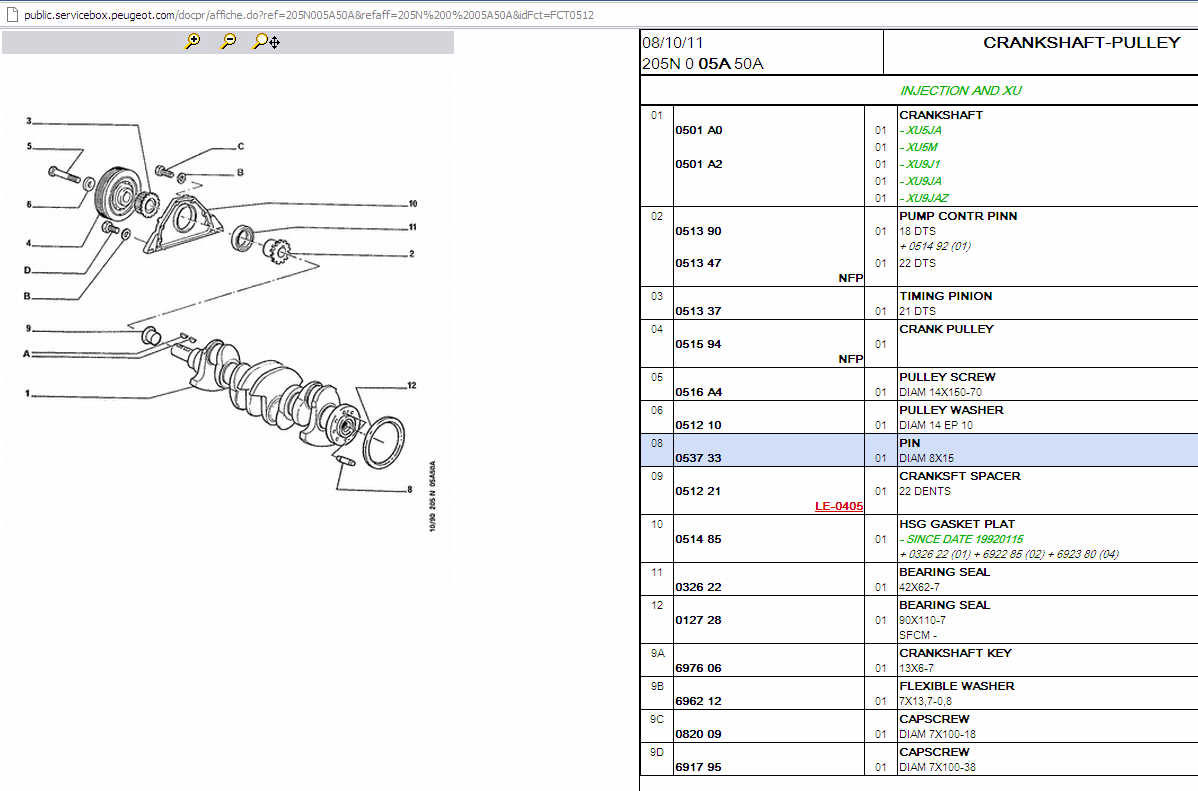Click the XU5M engine variant
The height and width of the screenshot is (791, 1198).
(x=918, y=147)
